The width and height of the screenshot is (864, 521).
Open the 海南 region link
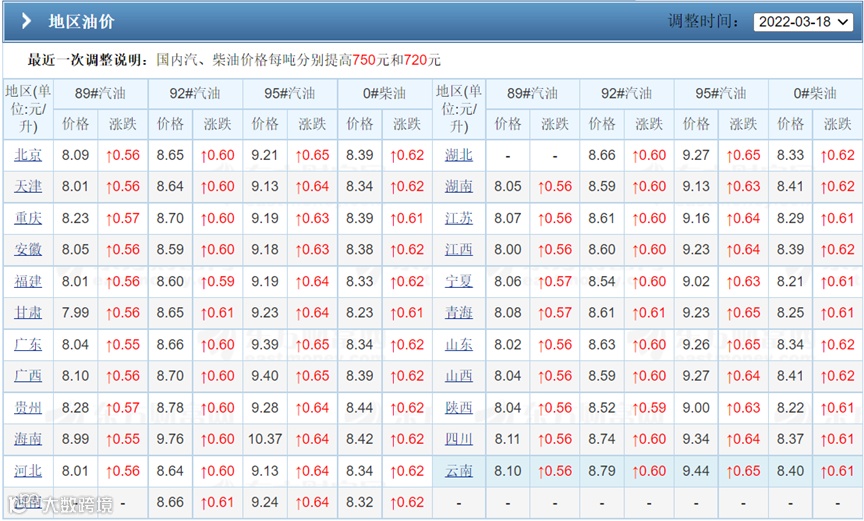28,439
